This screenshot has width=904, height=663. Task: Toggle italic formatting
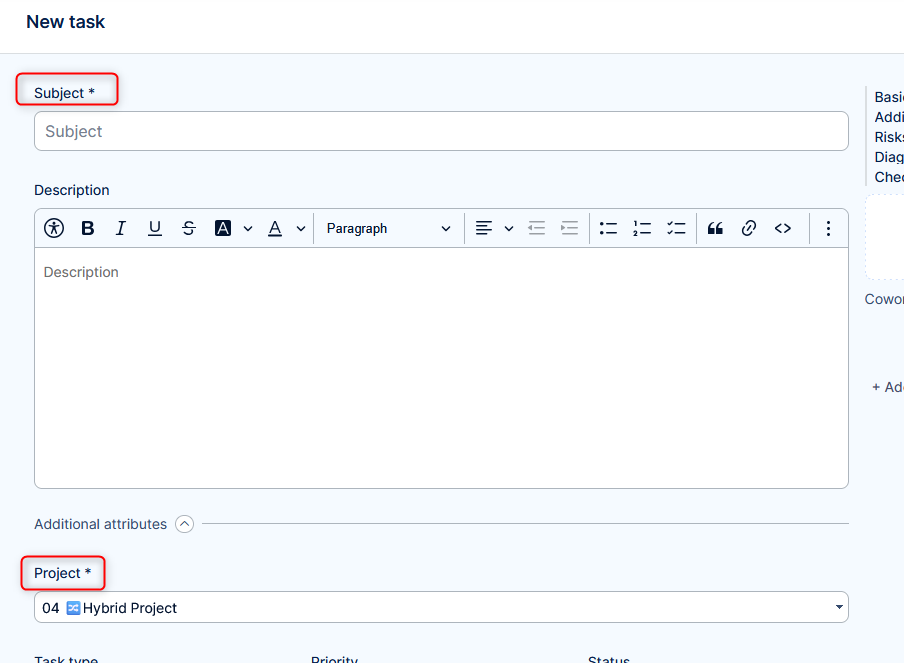(x=121, y=228)
